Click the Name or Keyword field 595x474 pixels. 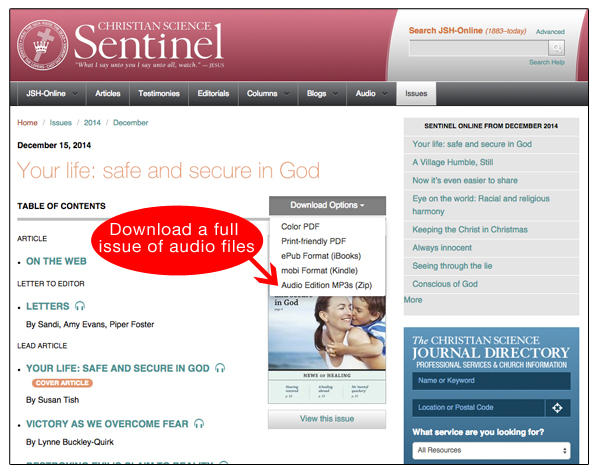tap(491, 381)
